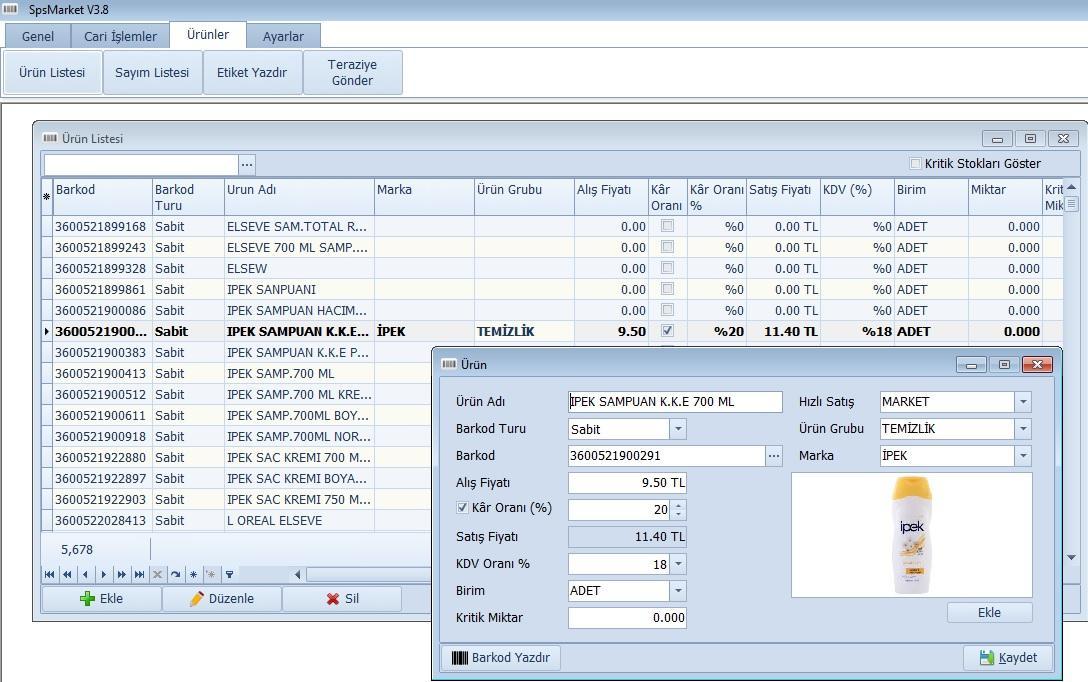Click into Ürün Adı text field
Image resolution: width=1088 pixels, height=682 pixels.
tap(675, 402)
